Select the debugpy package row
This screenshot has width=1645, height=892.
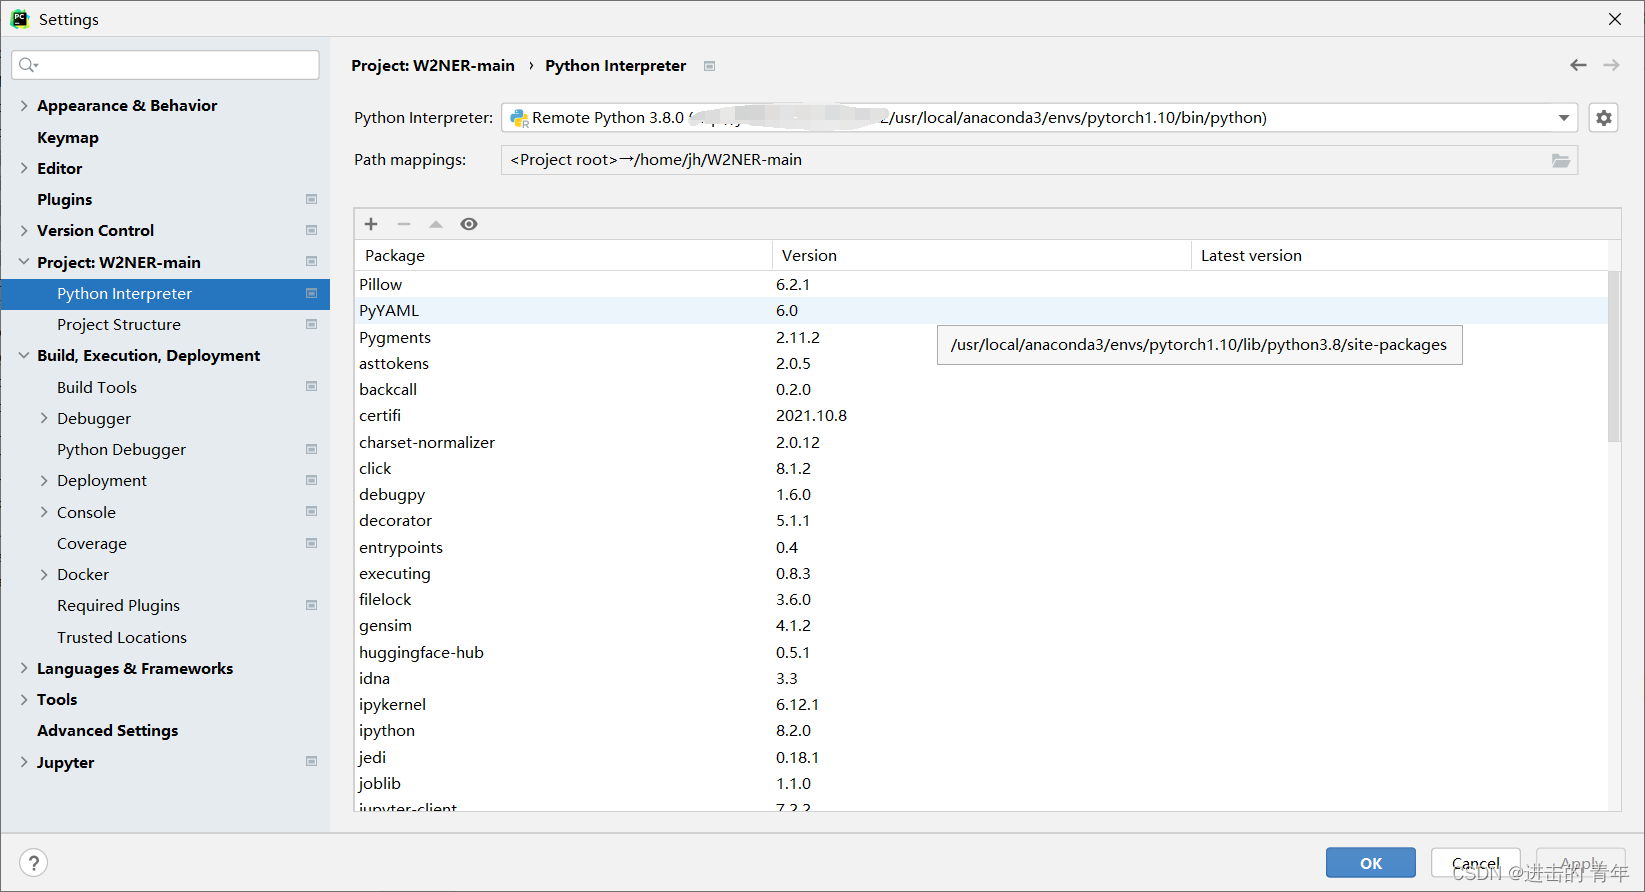pos(981,494)
